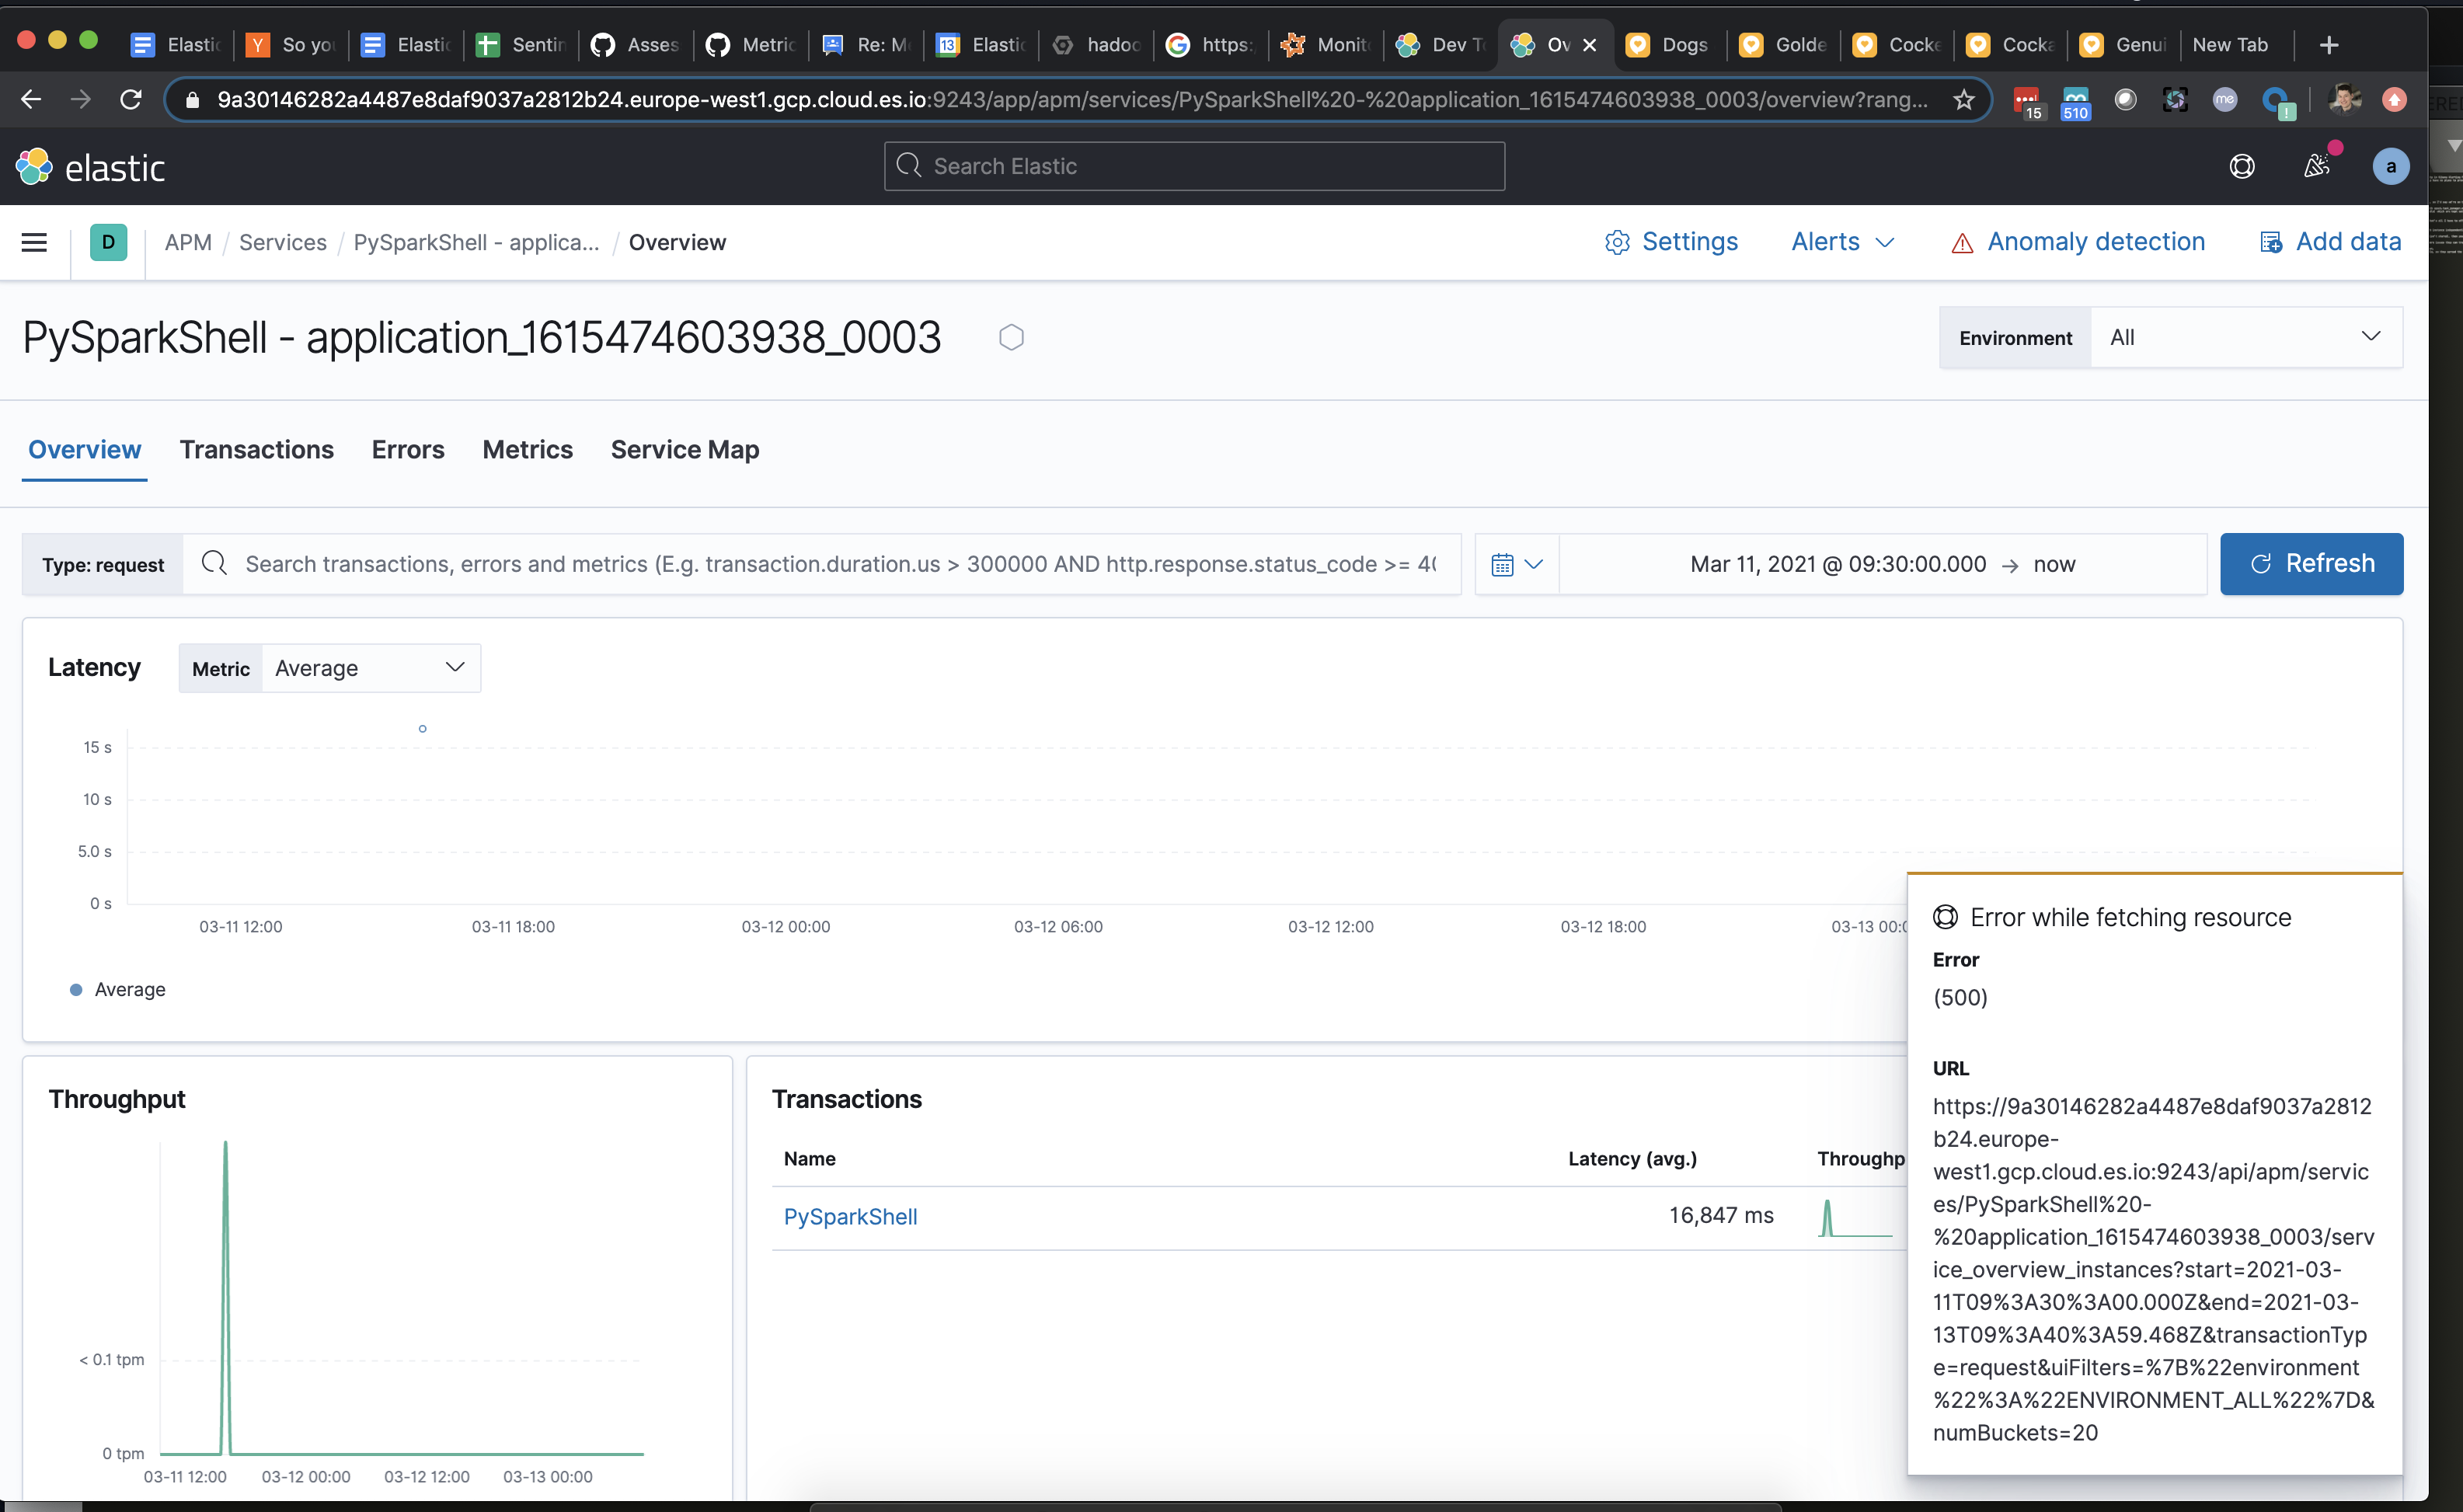Click the error code (500) text
Viewport: 2463px width, 1512px height.
coord(1960,997)
